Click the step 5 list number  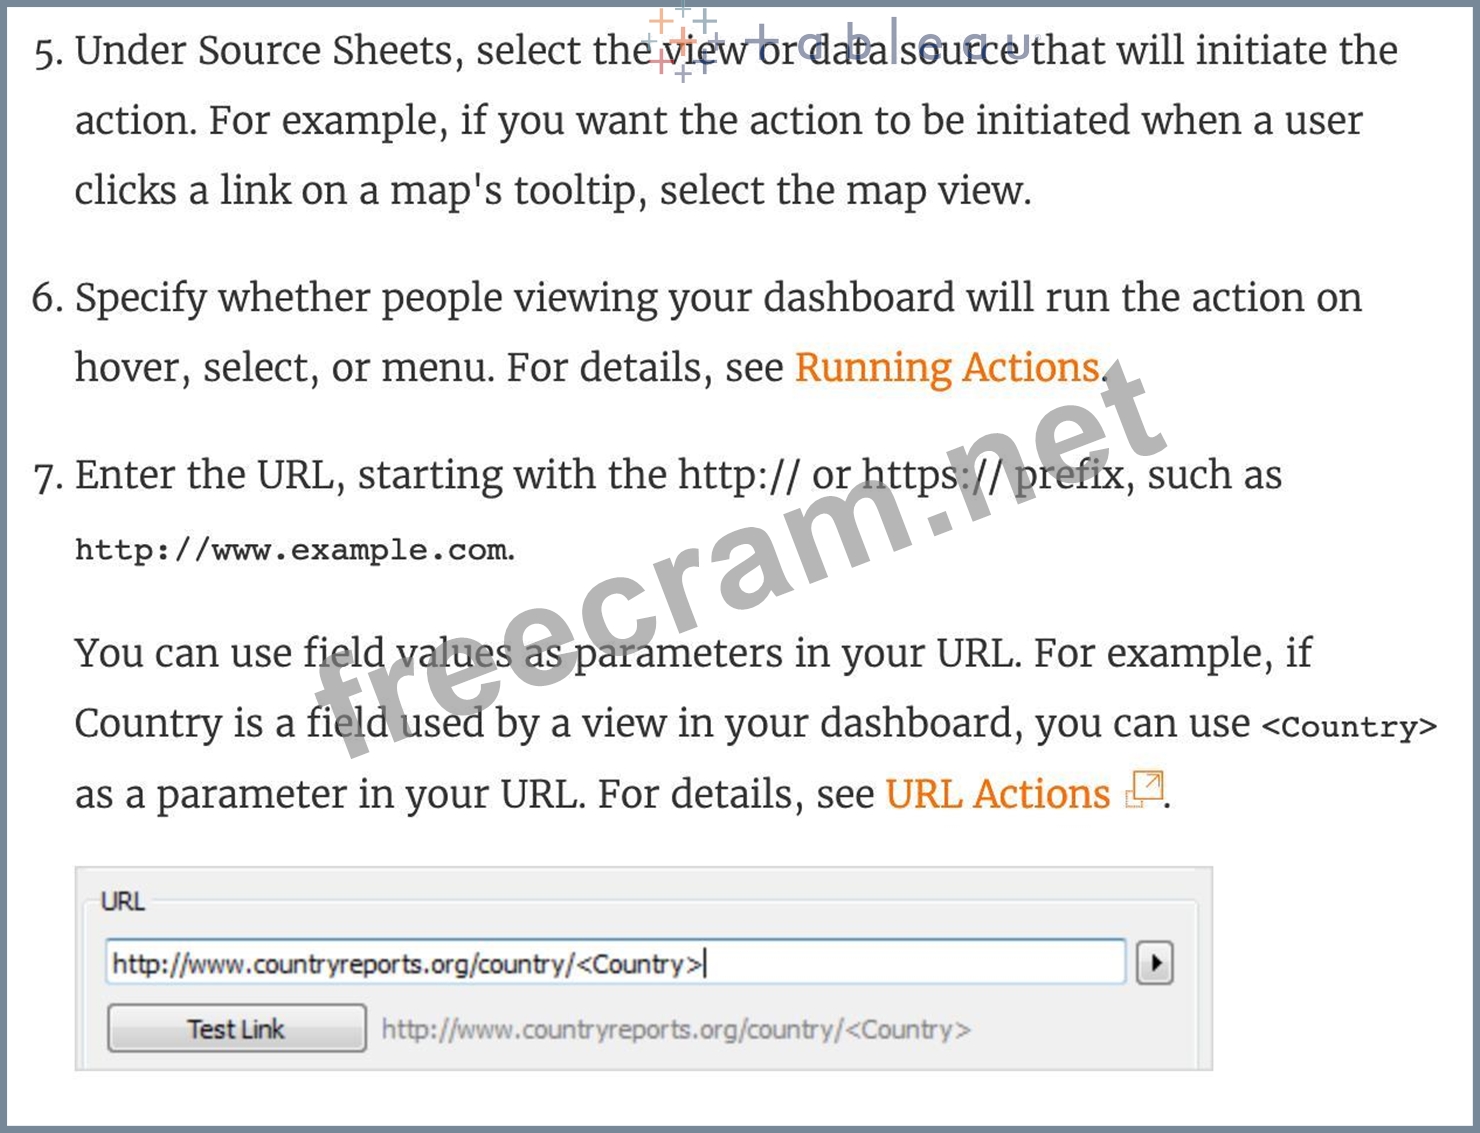pyautogui.click(x=47, y=52)
